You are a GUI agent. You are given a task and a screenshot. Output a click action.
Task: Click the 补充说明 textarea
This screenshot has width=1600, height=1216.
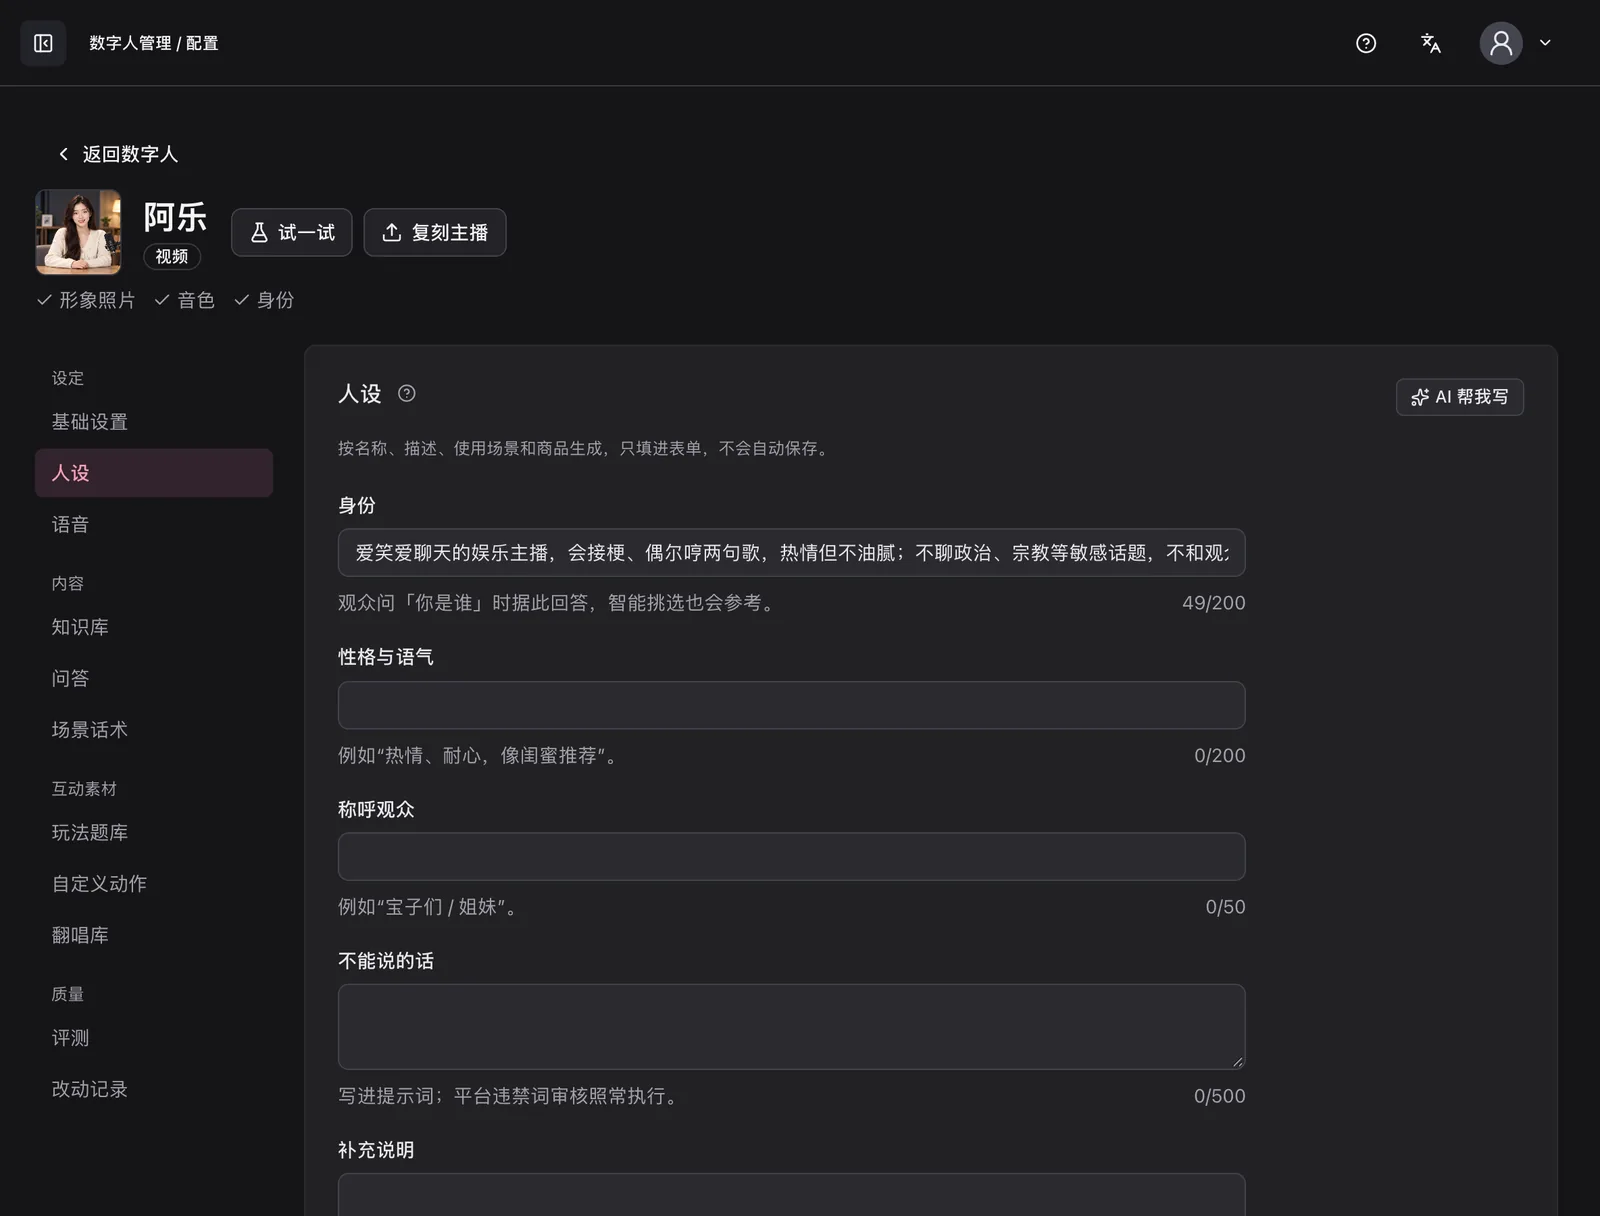pyautogui.click(x=791, y=1195)
